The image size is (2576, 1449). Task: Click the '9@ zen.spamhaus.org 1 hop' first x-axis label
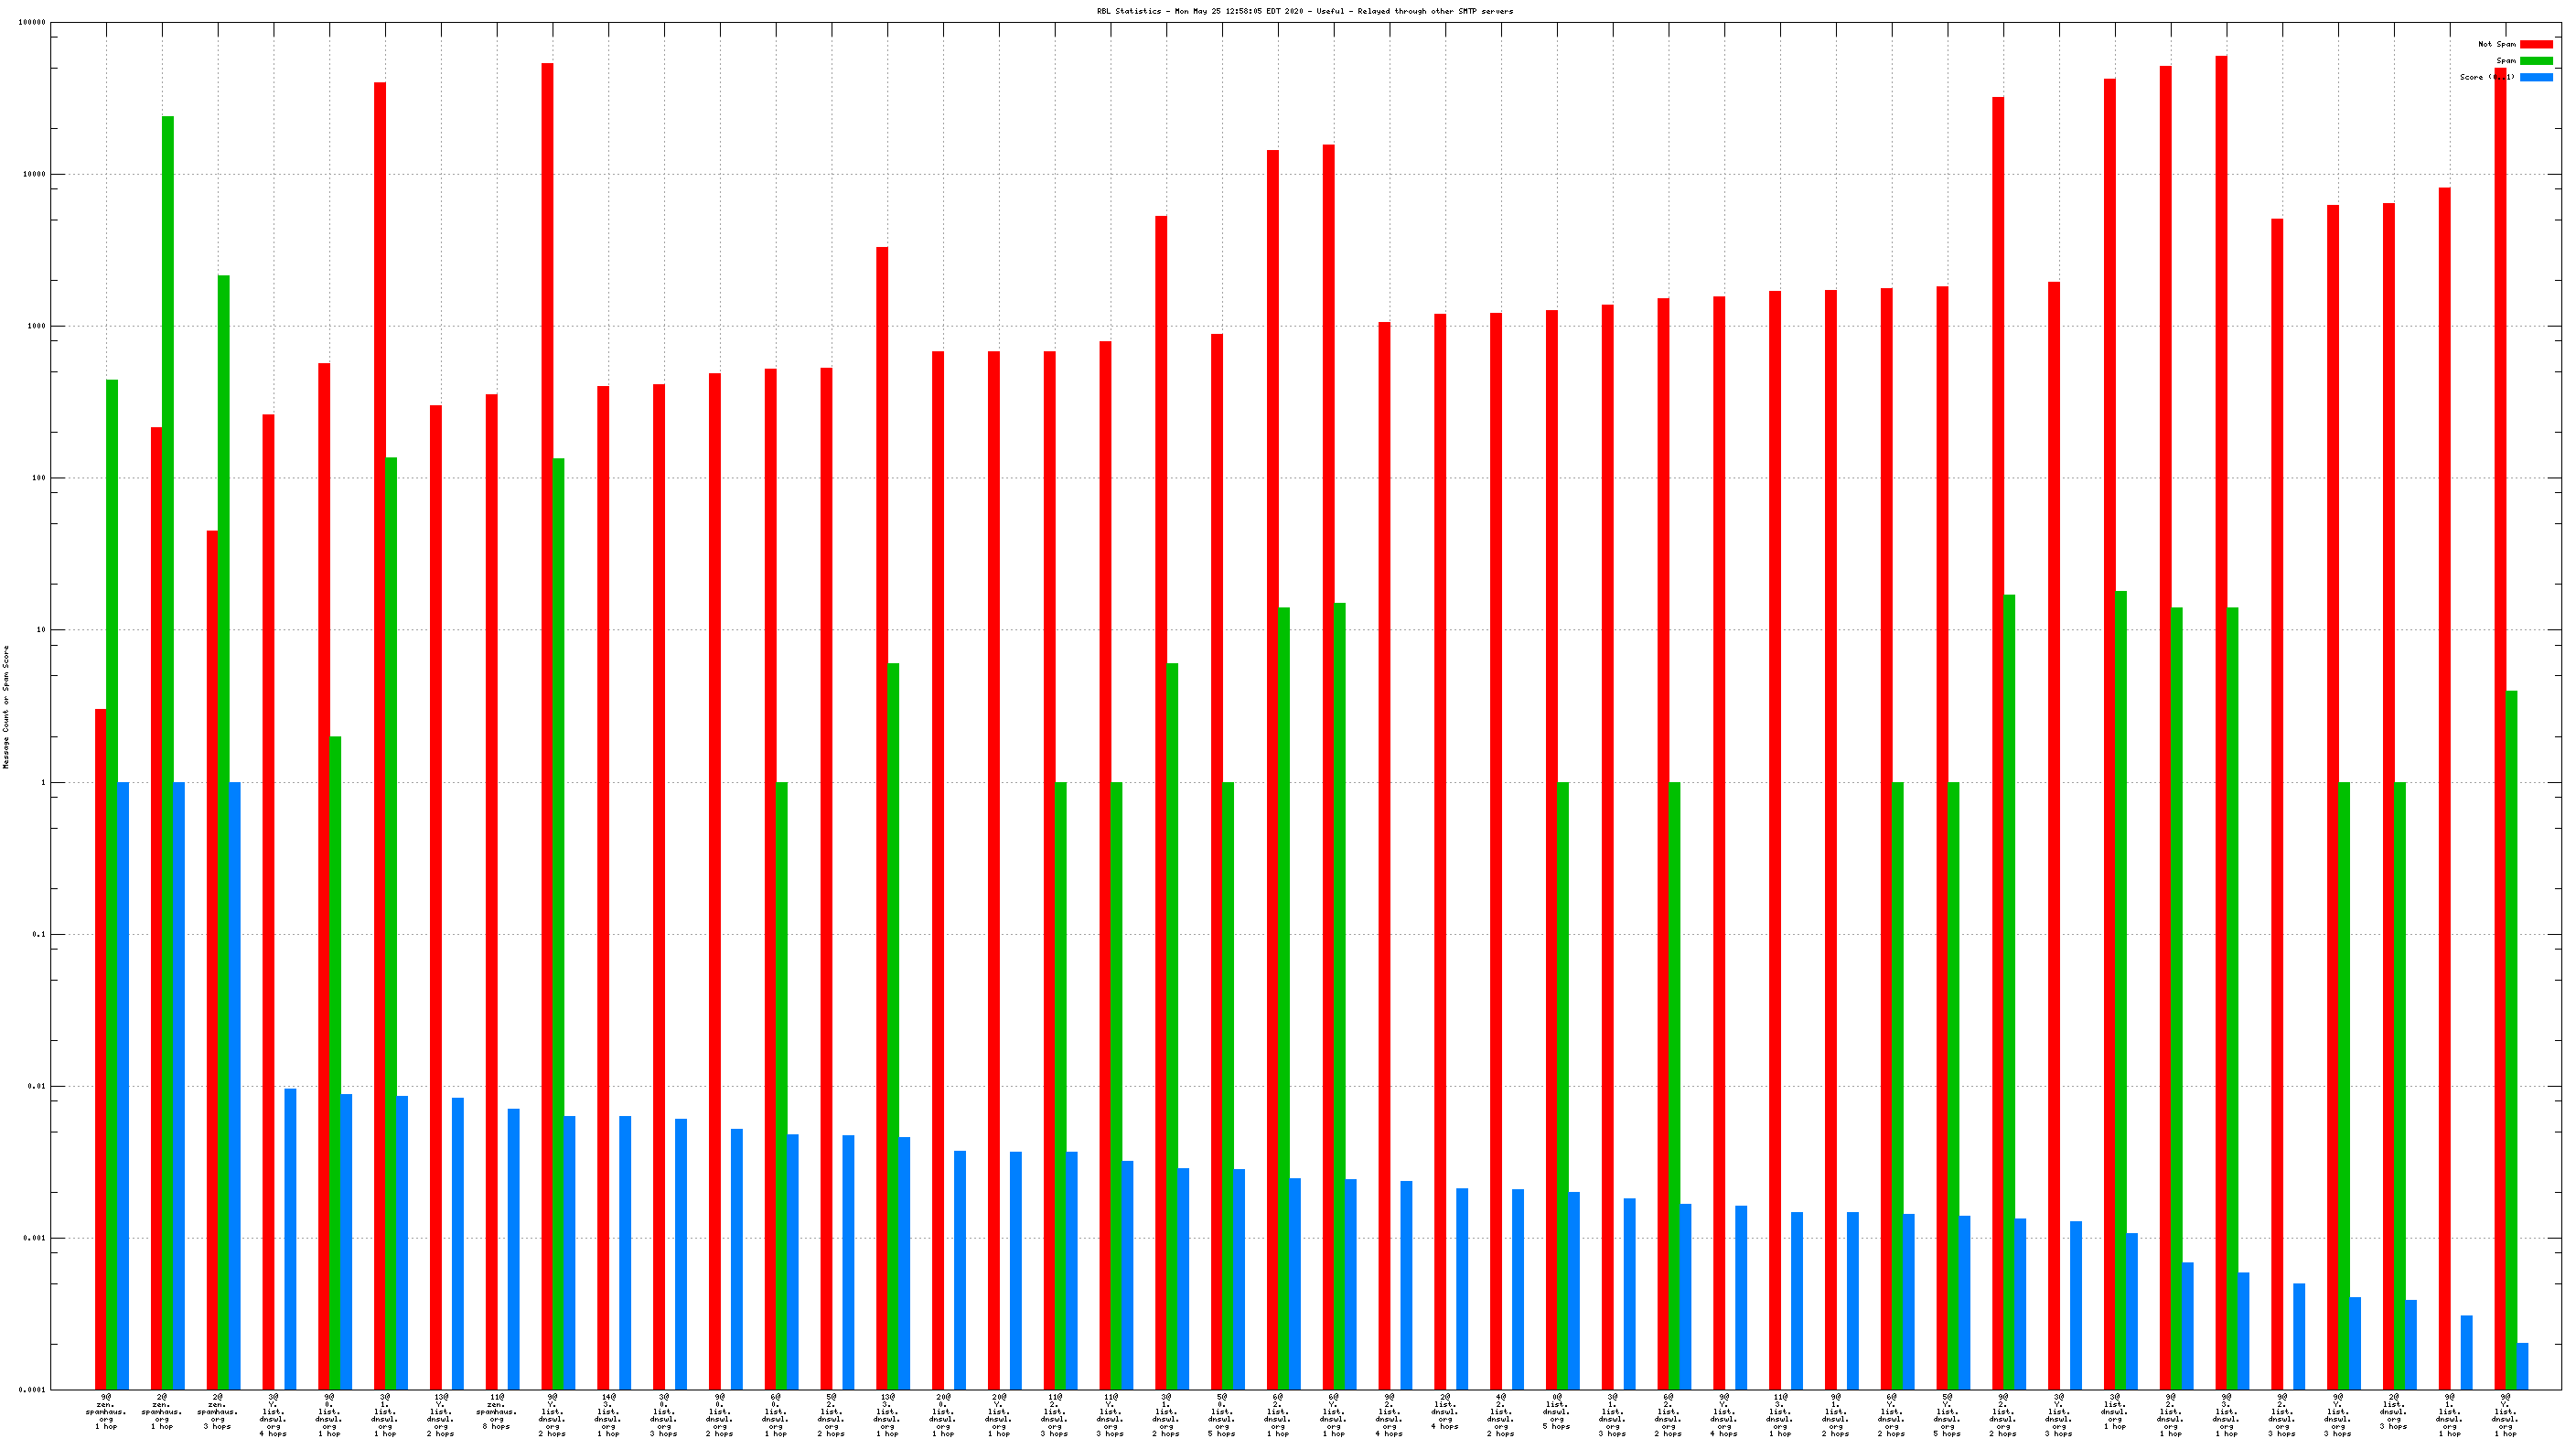pos(106,1411)
